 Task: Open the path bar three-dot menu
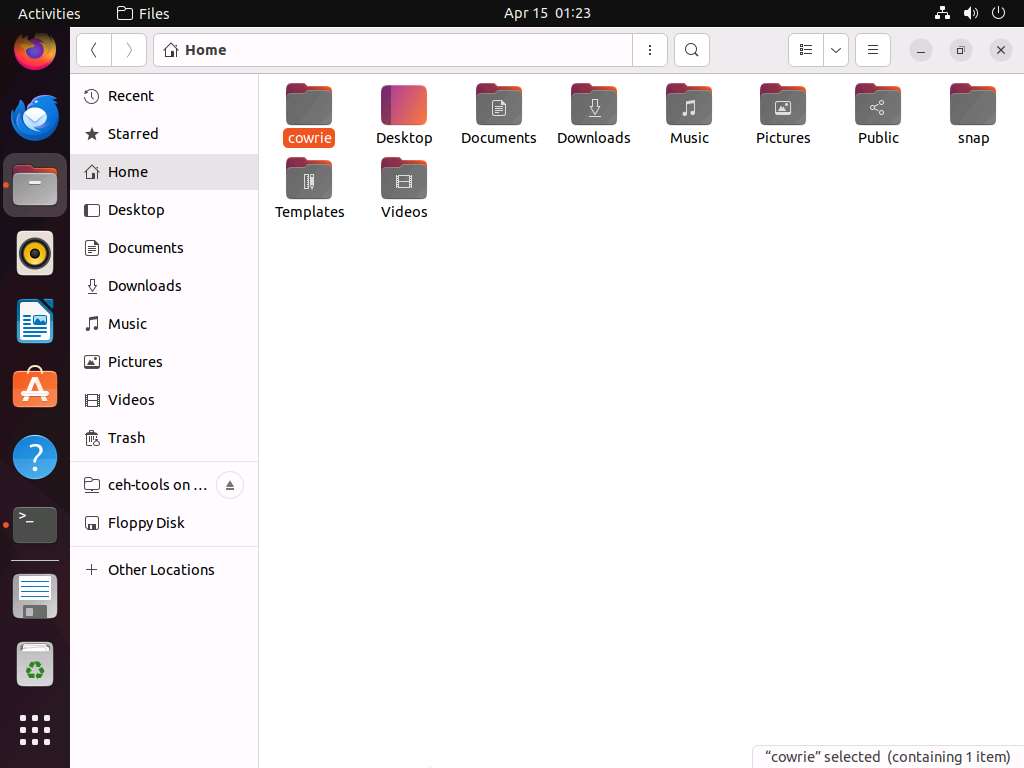[x=650, y=50]
